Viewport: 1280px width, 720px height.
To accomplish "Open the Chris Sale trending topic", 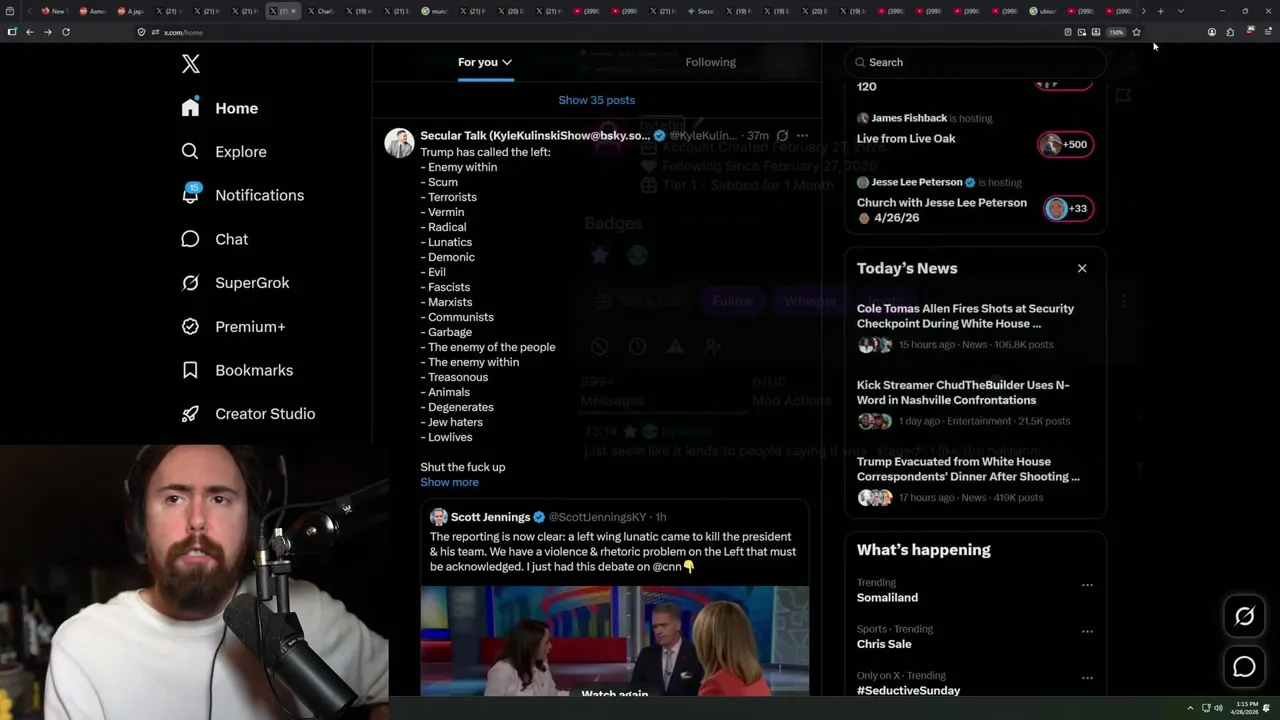I will (x=884, y=644).
